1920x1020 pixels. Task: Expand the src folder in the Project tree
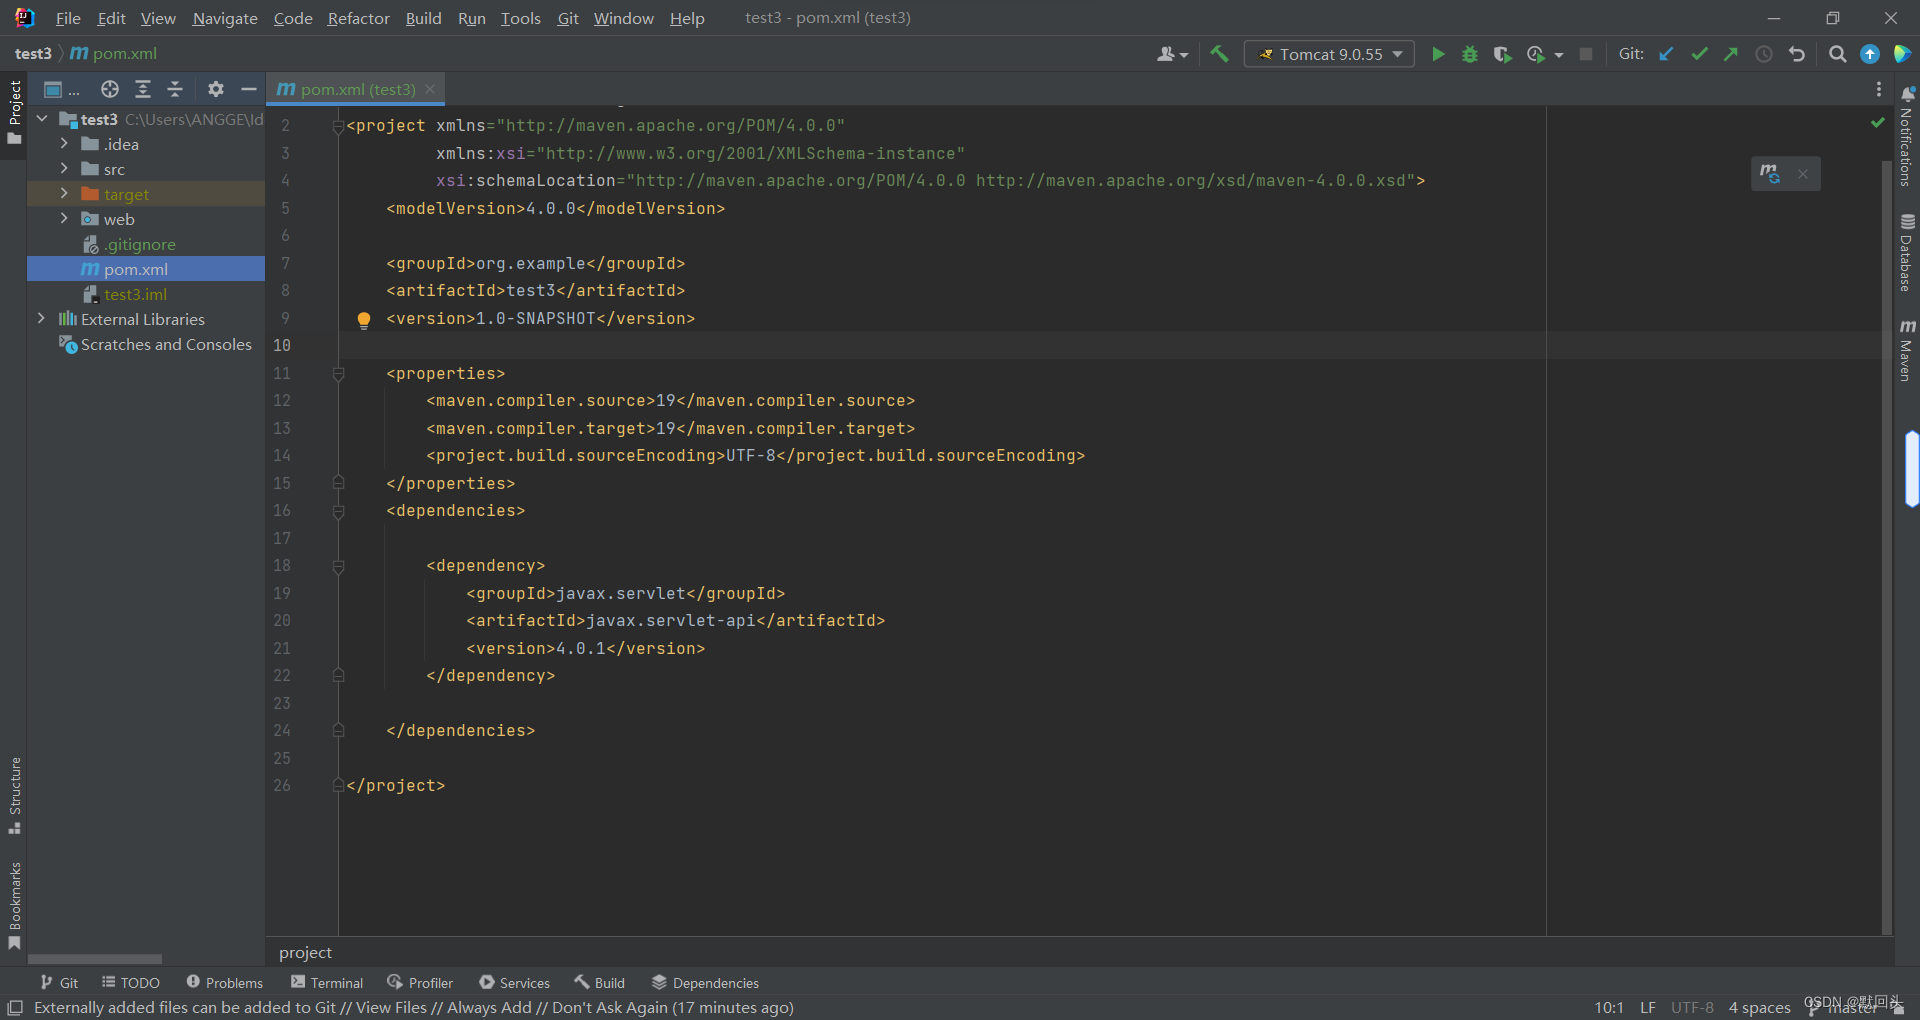pyautogui.click(x=65, y=169)
